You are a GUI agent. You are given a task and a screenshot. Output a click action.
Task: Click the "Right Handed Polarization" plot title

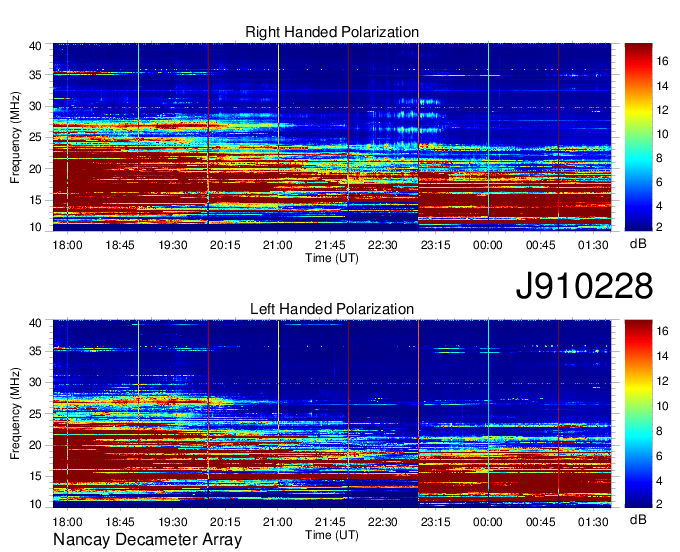click(332, 32)
